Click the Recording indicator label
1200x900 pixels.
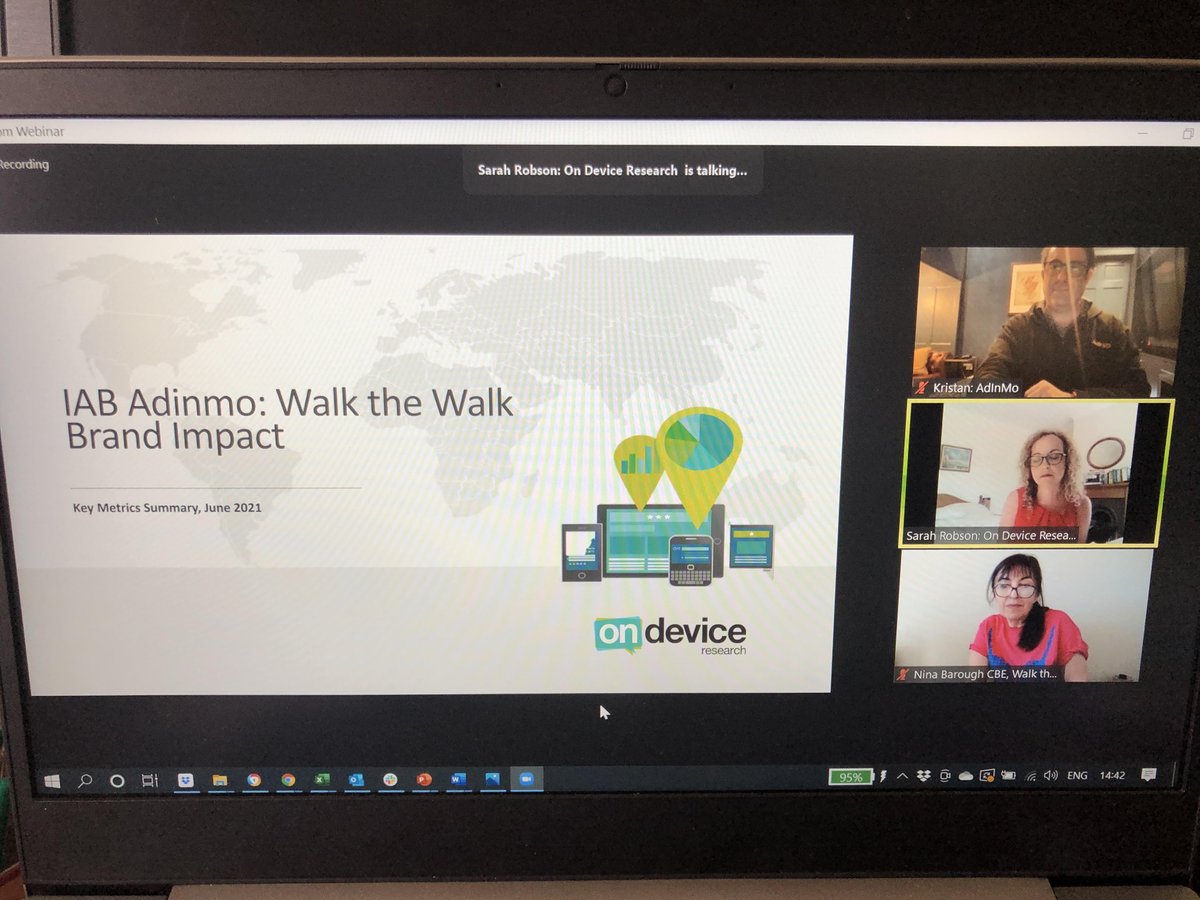(x=24, y=164)
